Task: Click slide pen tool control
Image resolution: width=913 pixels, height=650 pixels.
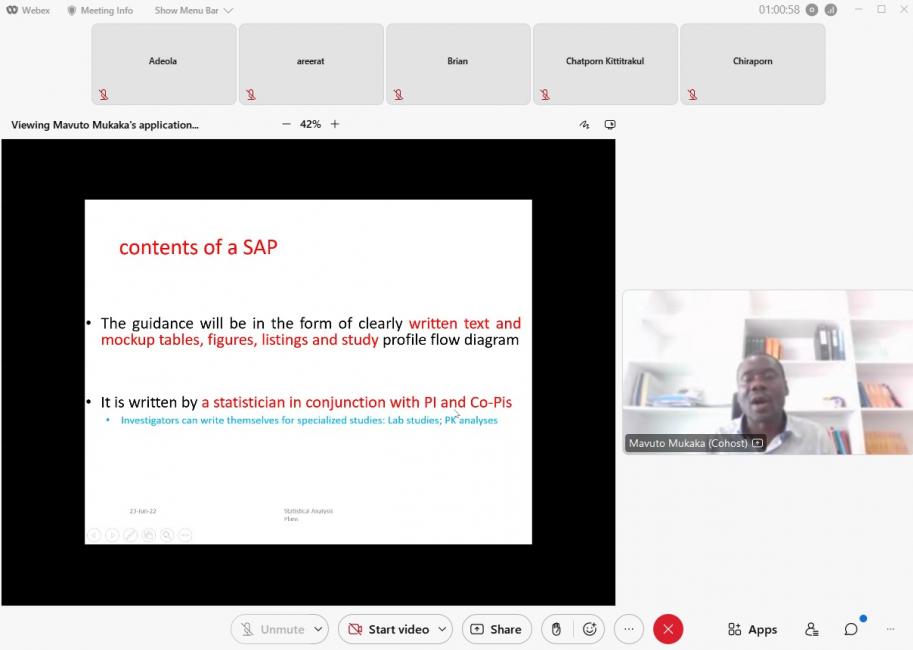Action: point(130,535)
